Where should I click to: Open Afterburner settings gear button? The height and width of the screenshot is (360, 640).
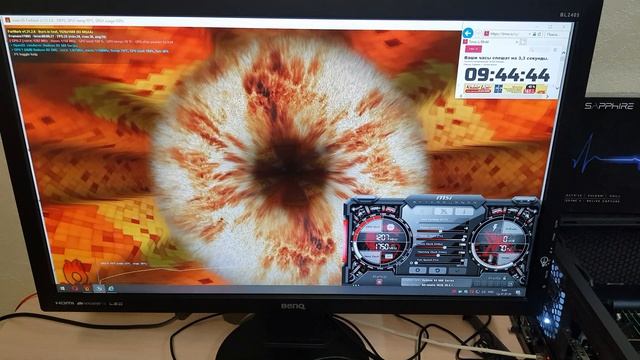418,270
